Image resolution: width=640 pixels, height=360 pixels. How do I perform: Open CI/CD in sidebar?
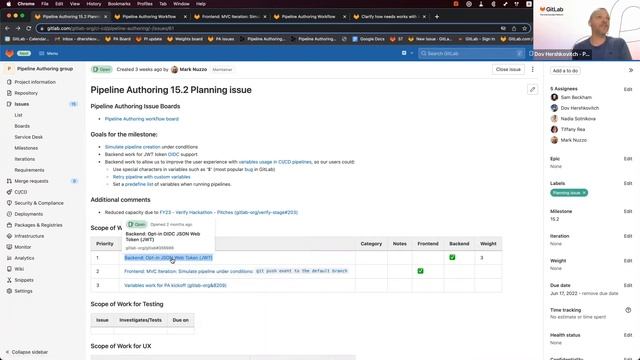21,192
